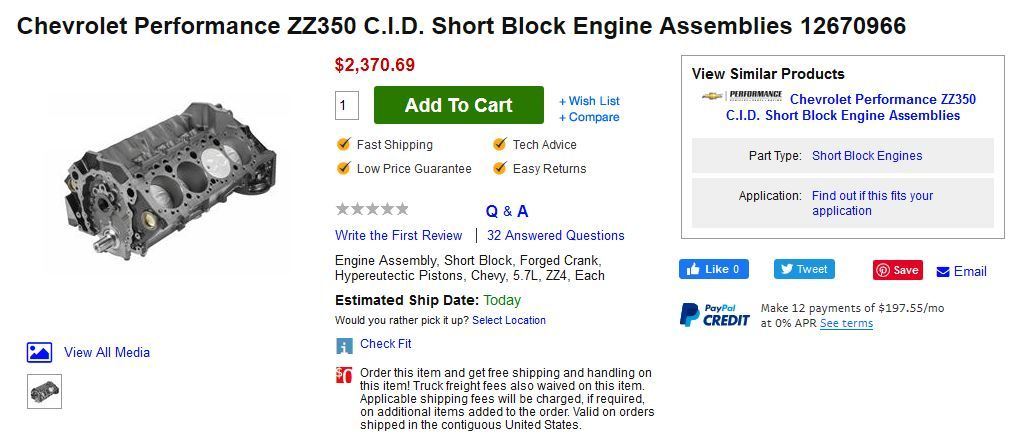
Task: Save the product with Pinterest button
Action: point(897,270)
